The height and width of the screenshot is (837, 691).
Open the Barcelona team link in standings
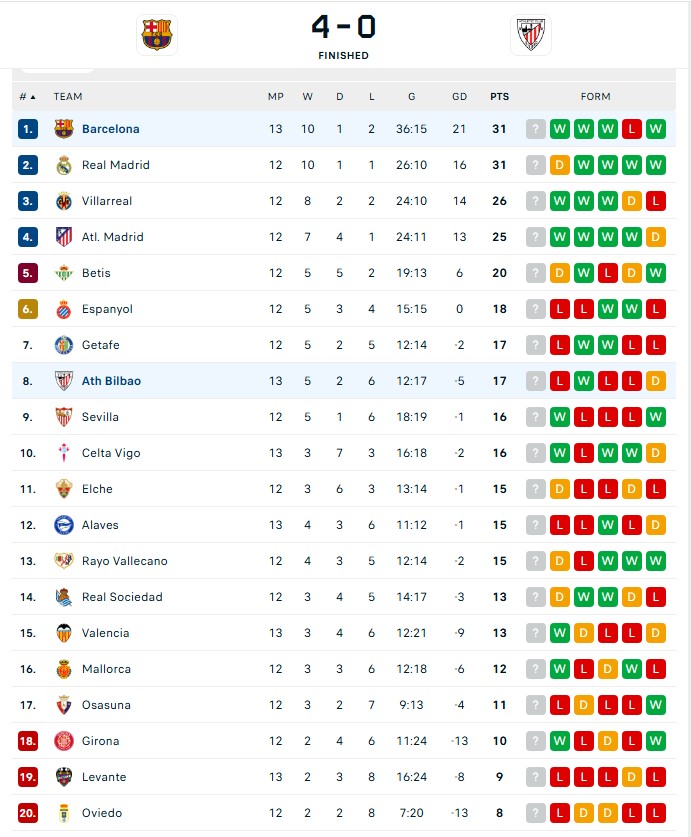click(x=110, y=129)
